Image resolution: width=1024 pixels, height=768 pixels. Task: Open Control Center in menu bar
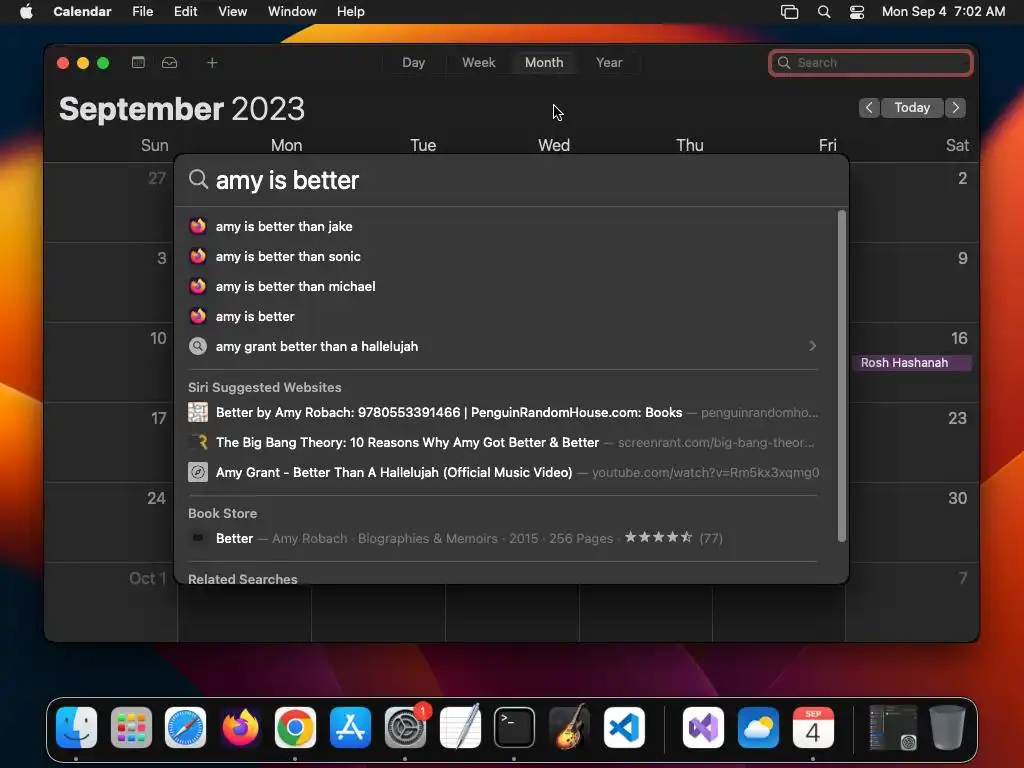click(x=857, y=12)
